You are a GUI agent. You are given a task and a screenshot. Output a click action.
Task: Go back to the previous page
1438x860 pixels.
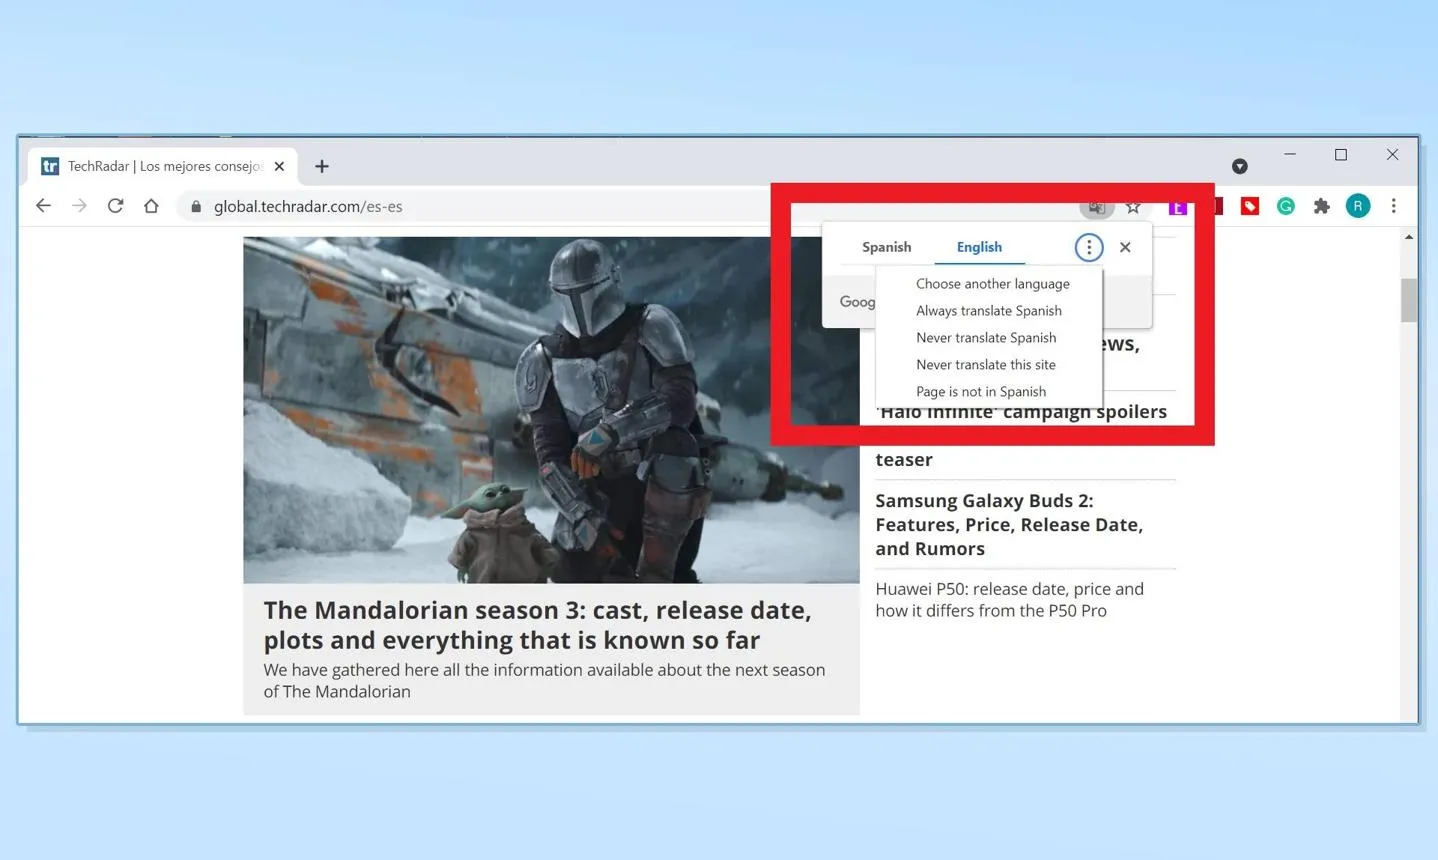[43, 206]
